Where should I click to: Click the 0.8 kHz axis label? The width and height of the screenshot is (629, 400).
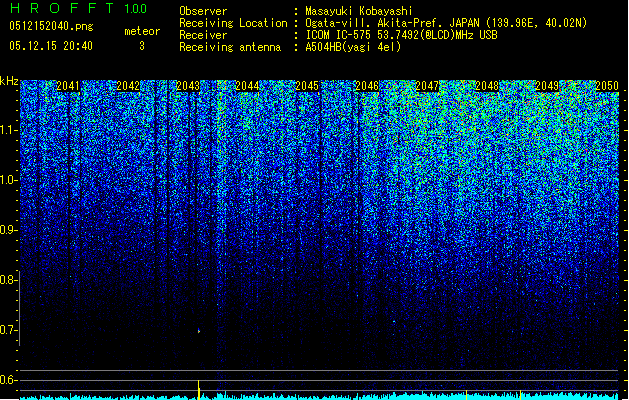pos(8,280)
